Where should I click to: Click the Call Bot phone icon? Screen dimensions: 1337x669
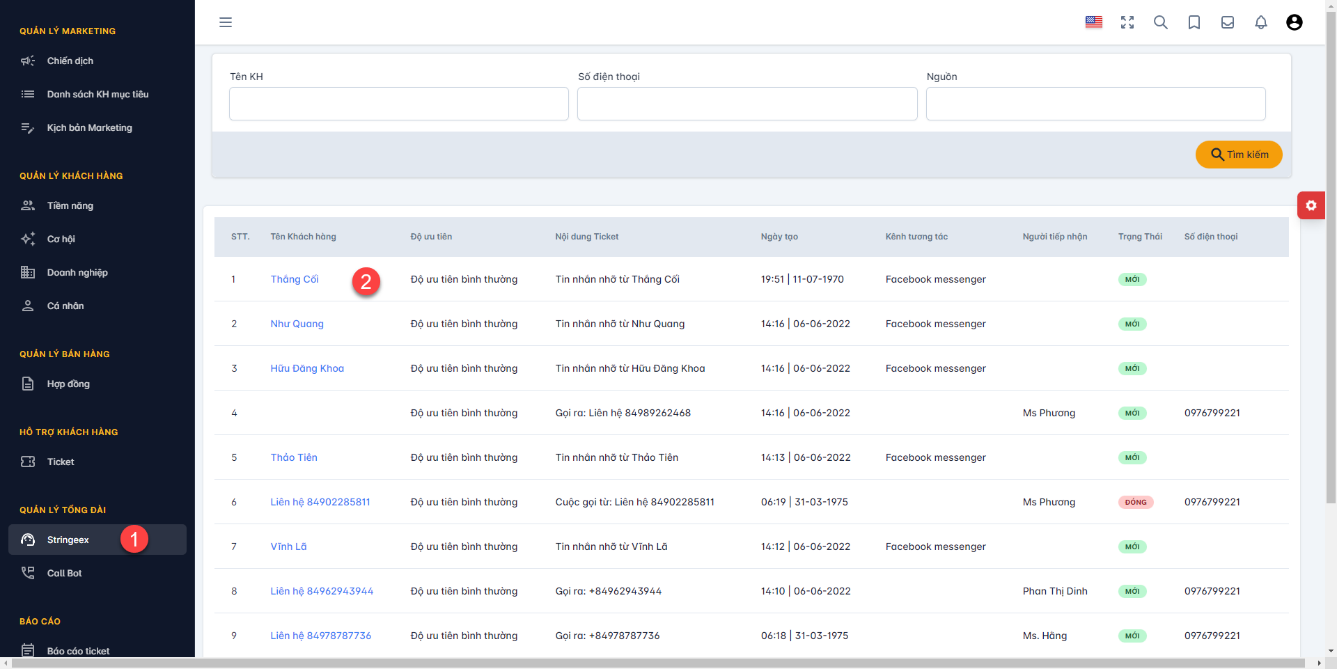[x=28, y=573]
